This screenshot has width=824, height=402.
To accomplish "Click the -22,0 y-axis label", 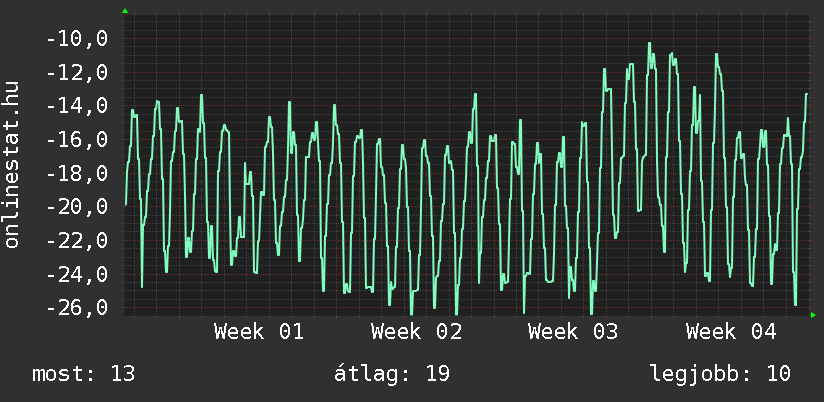I will (x=78, y=241).
